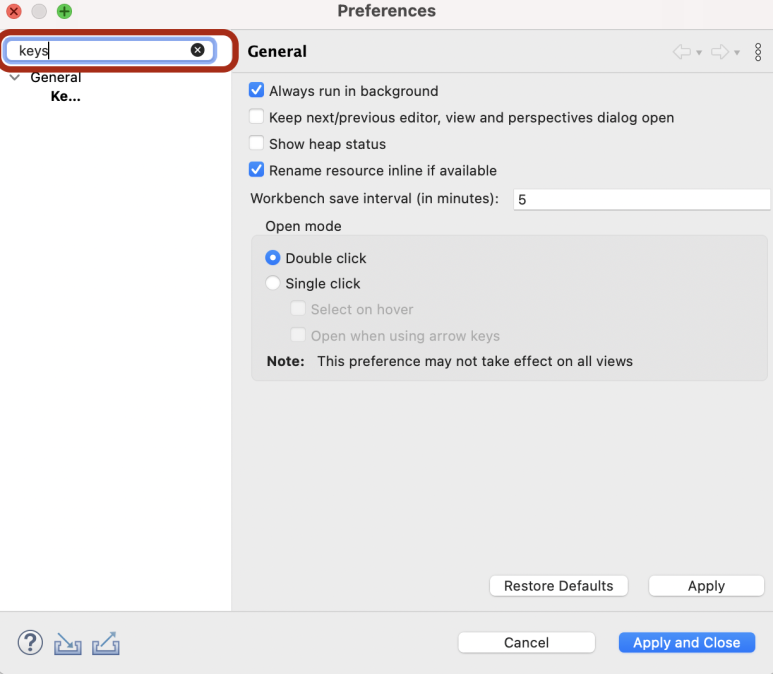Open the back history dropdown arrow
Image resolution: width=773 pixels, height=674 pixels.
(x=699, y=52)
